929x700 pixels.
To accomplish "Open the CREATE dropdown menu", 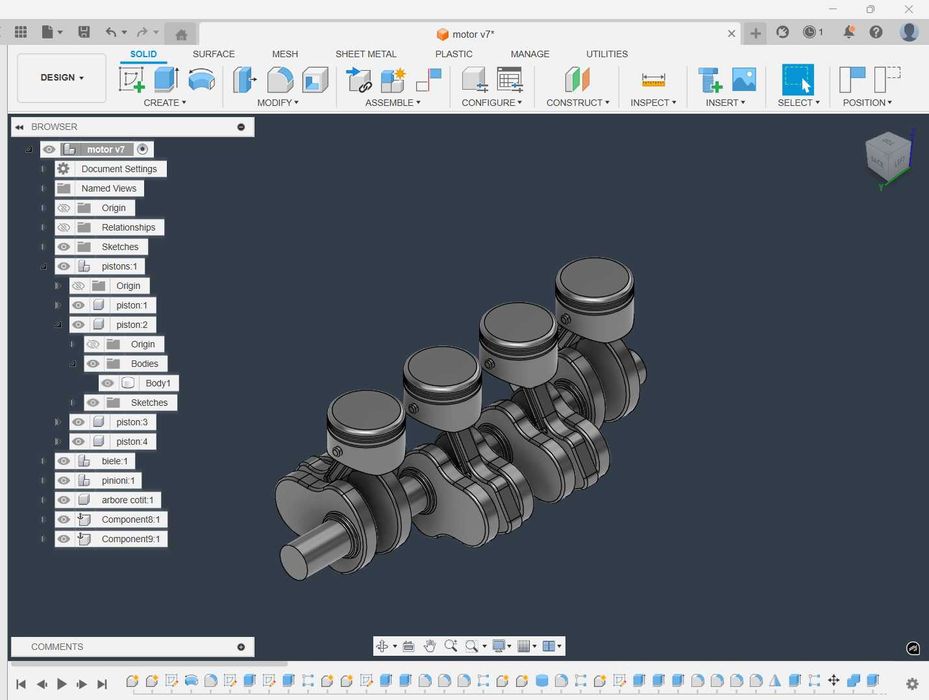I will [x=165, y=103].
